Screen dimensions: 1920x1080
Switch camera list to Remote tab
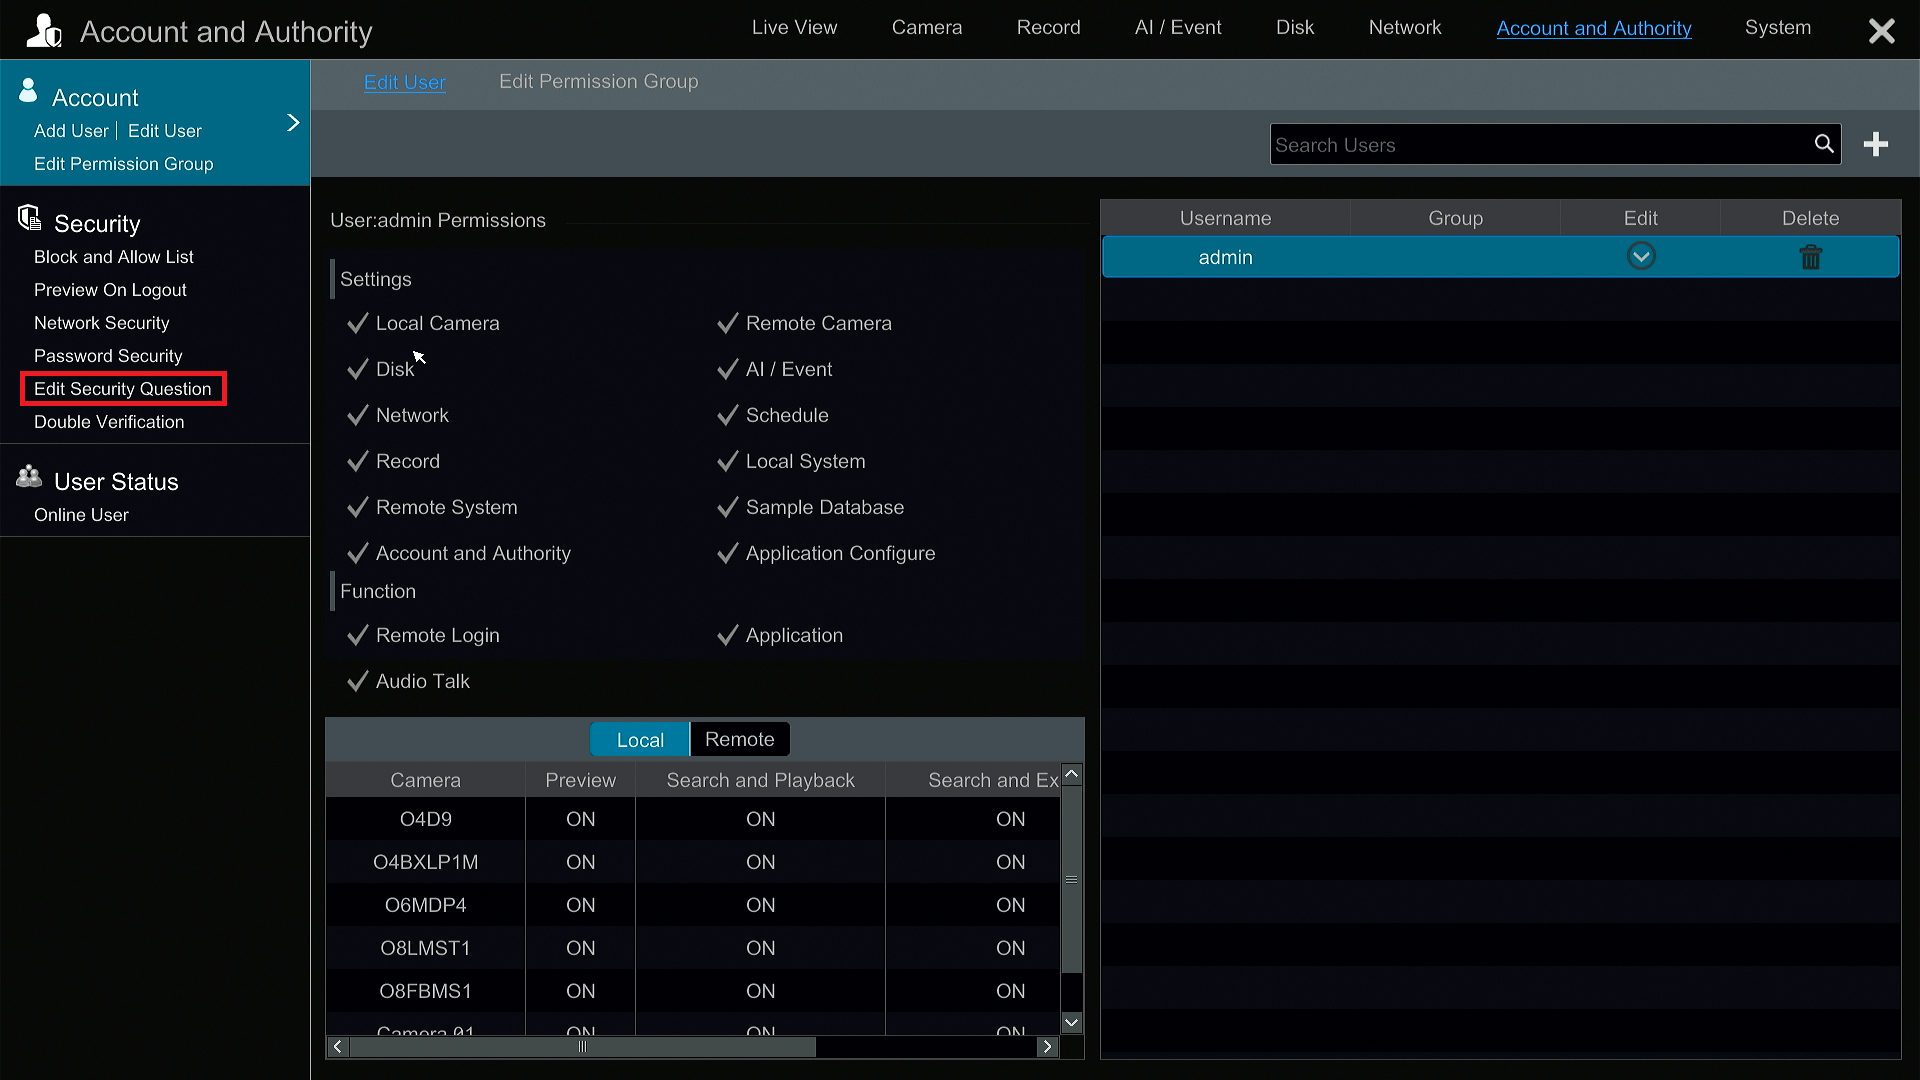tap(740, 739)
